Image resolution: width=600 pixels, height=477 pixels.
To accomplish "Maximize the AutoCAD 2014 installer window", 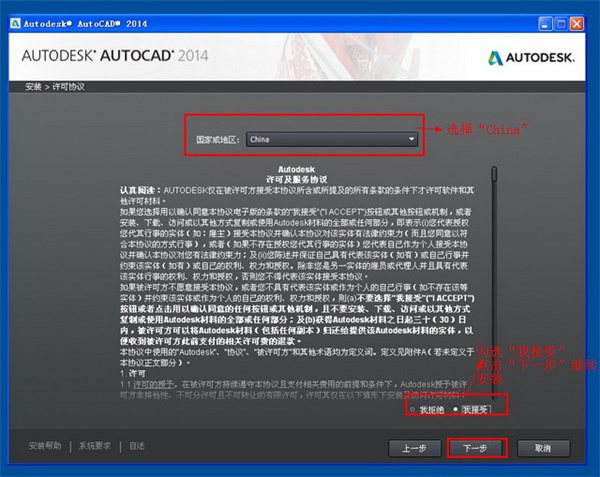I will (x=561, y=24).
